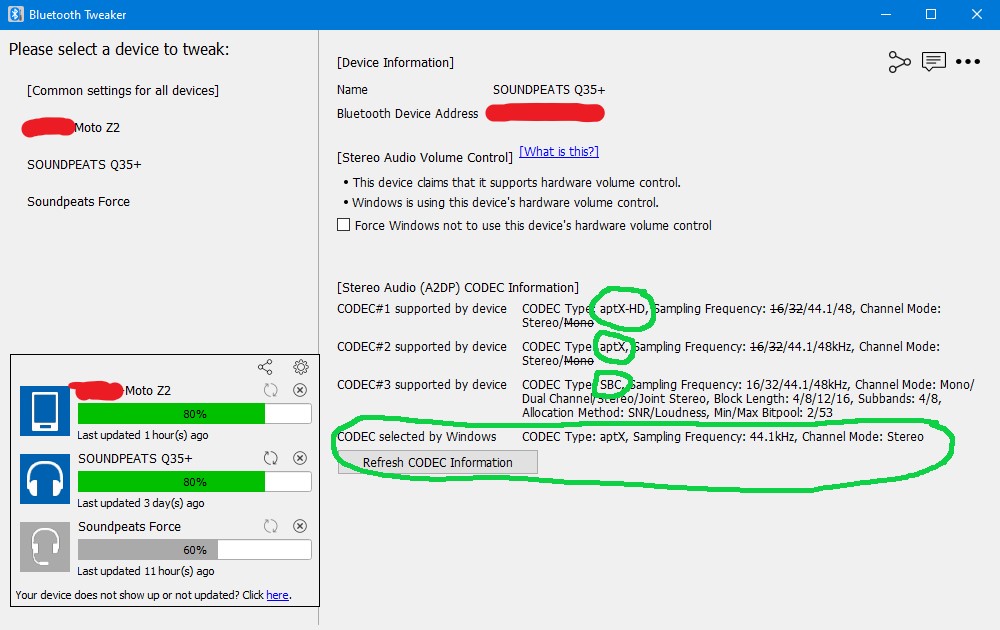This screenshot has width=1000, height=630.
Task: Click the CODEC#2 supported by device label
Action: [422, 347]
